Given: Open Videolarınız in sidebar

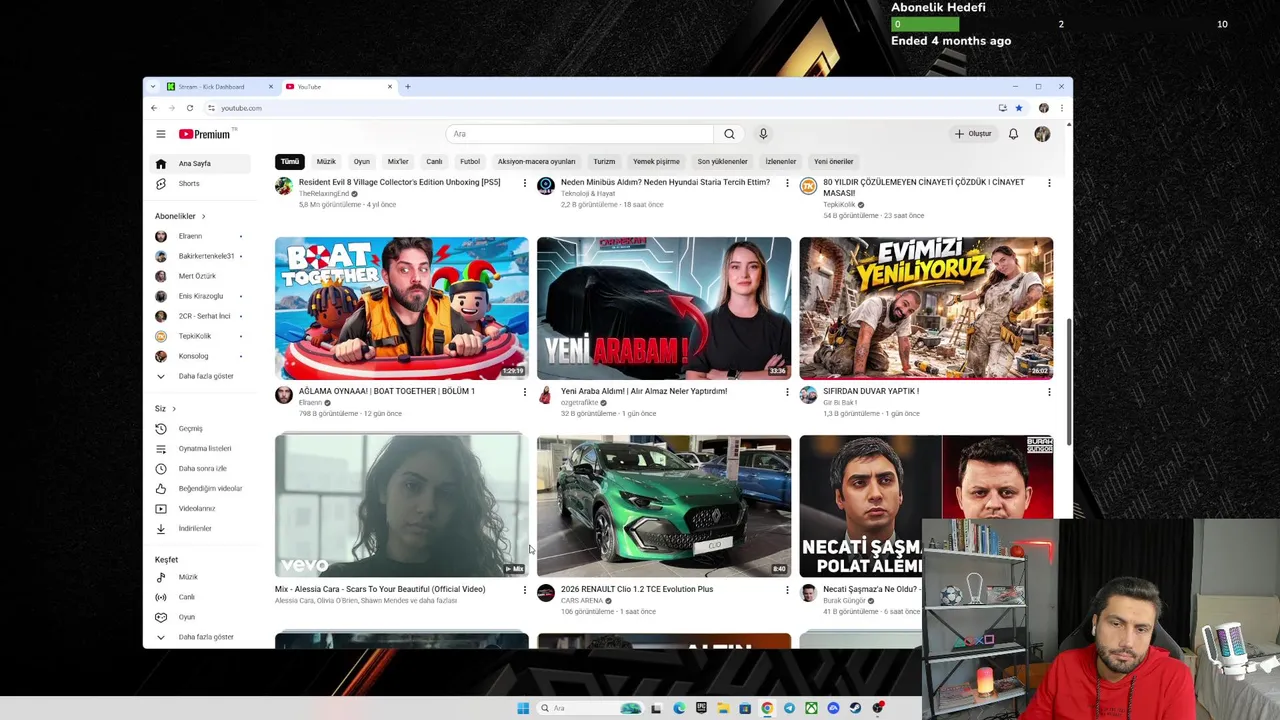Looking at the screenshot, I should point(196,508).
